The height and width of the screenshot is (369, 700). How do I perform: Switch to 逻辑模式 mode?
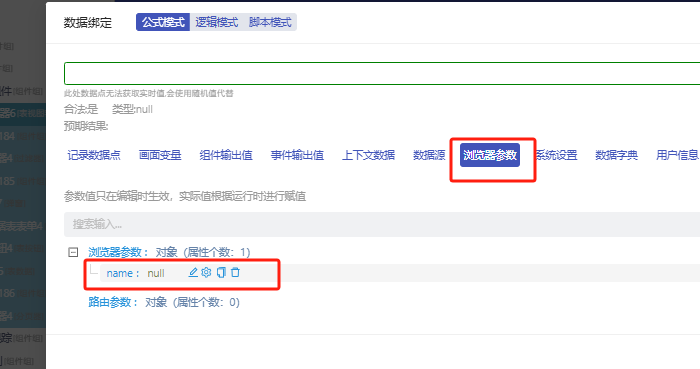coord(217,22)
